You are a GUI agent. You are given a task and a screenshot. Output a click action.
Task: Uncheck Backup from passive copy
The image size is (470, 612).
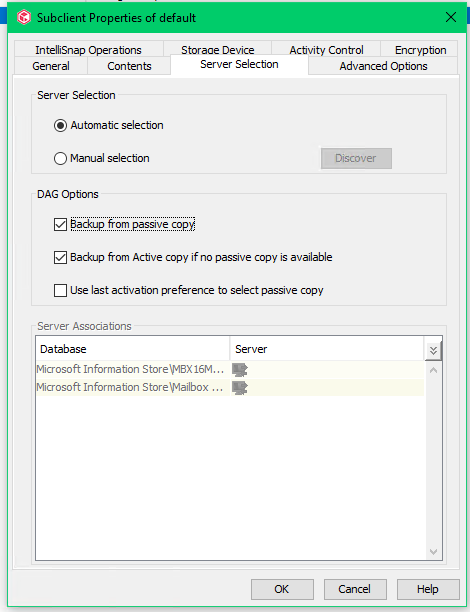click(60, 224)
